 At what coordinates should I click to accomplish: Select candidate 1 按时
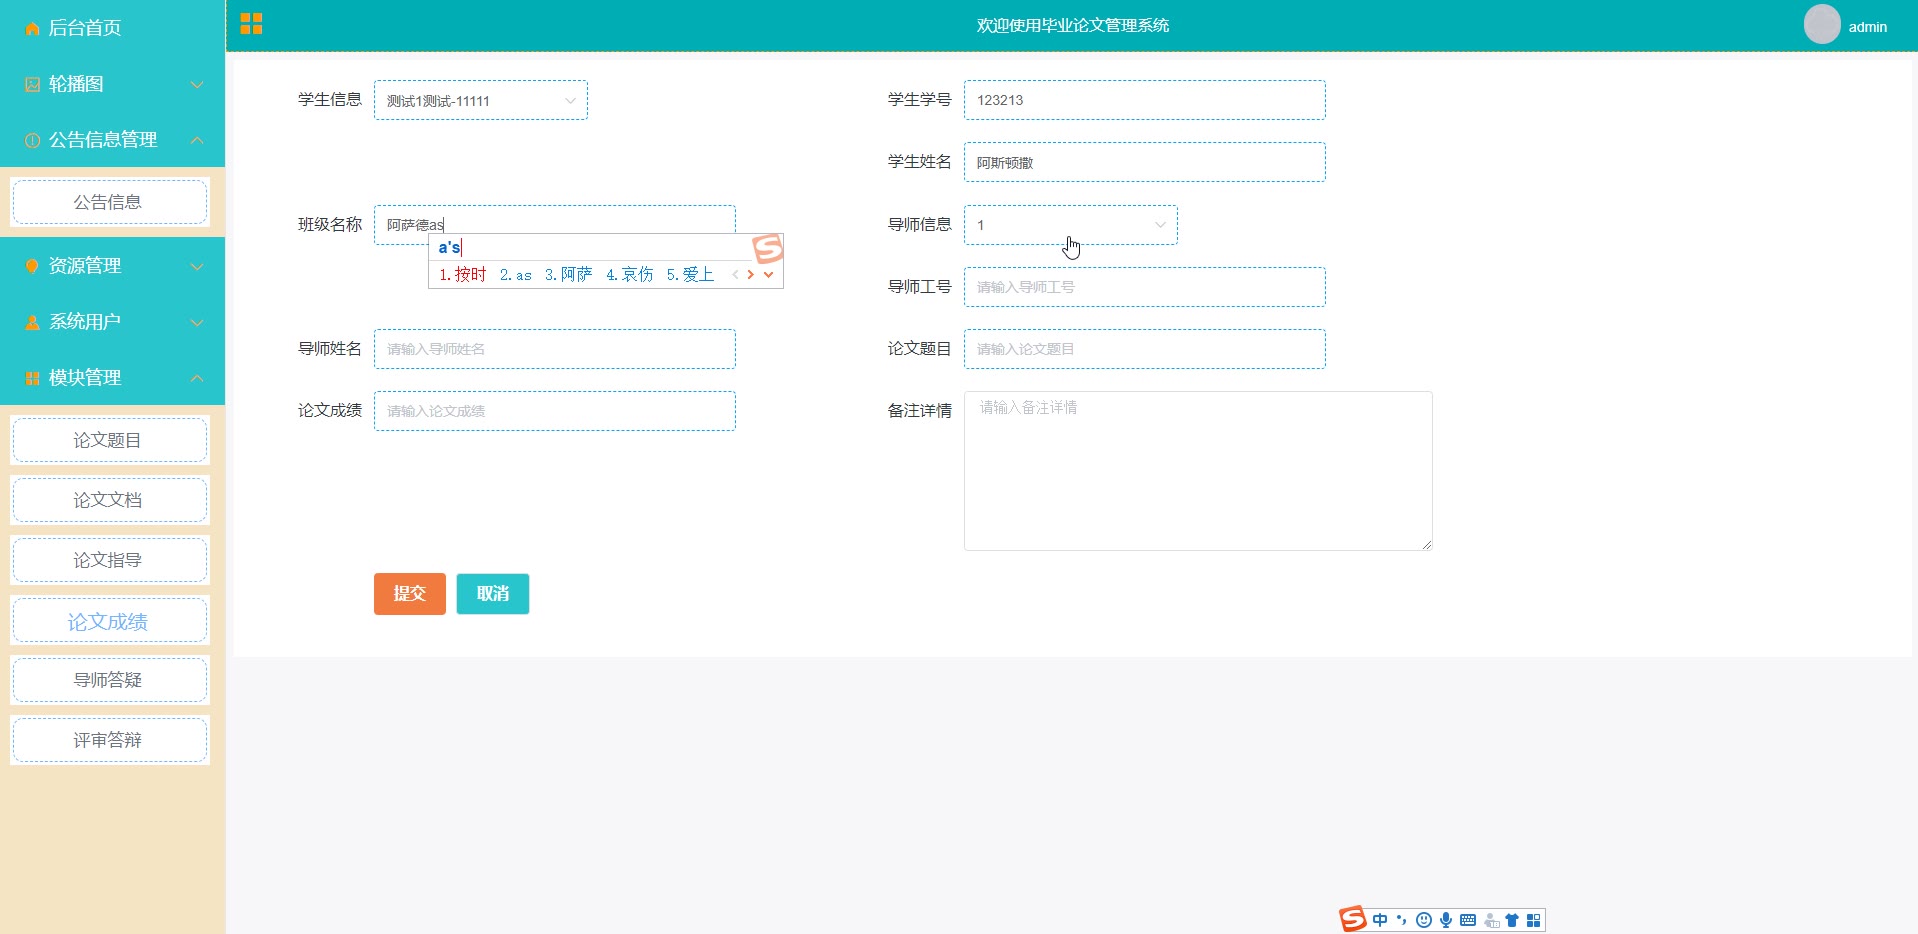pyautogui.click(x=462, y=274)
